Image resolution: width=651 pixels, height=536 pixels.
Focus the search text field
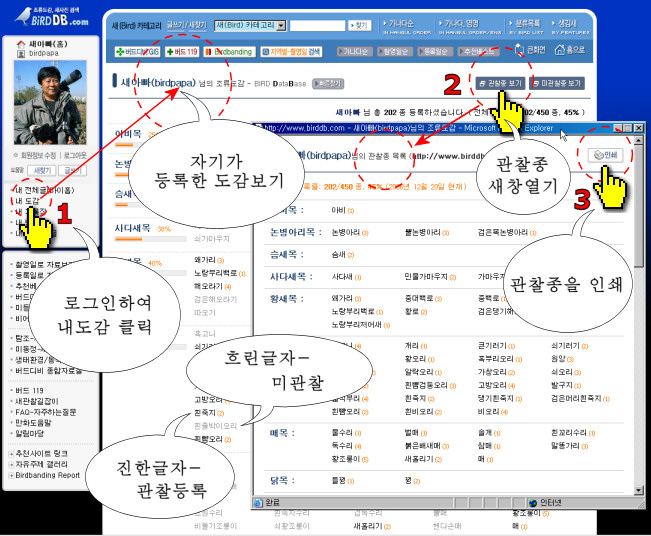point(317,25)
